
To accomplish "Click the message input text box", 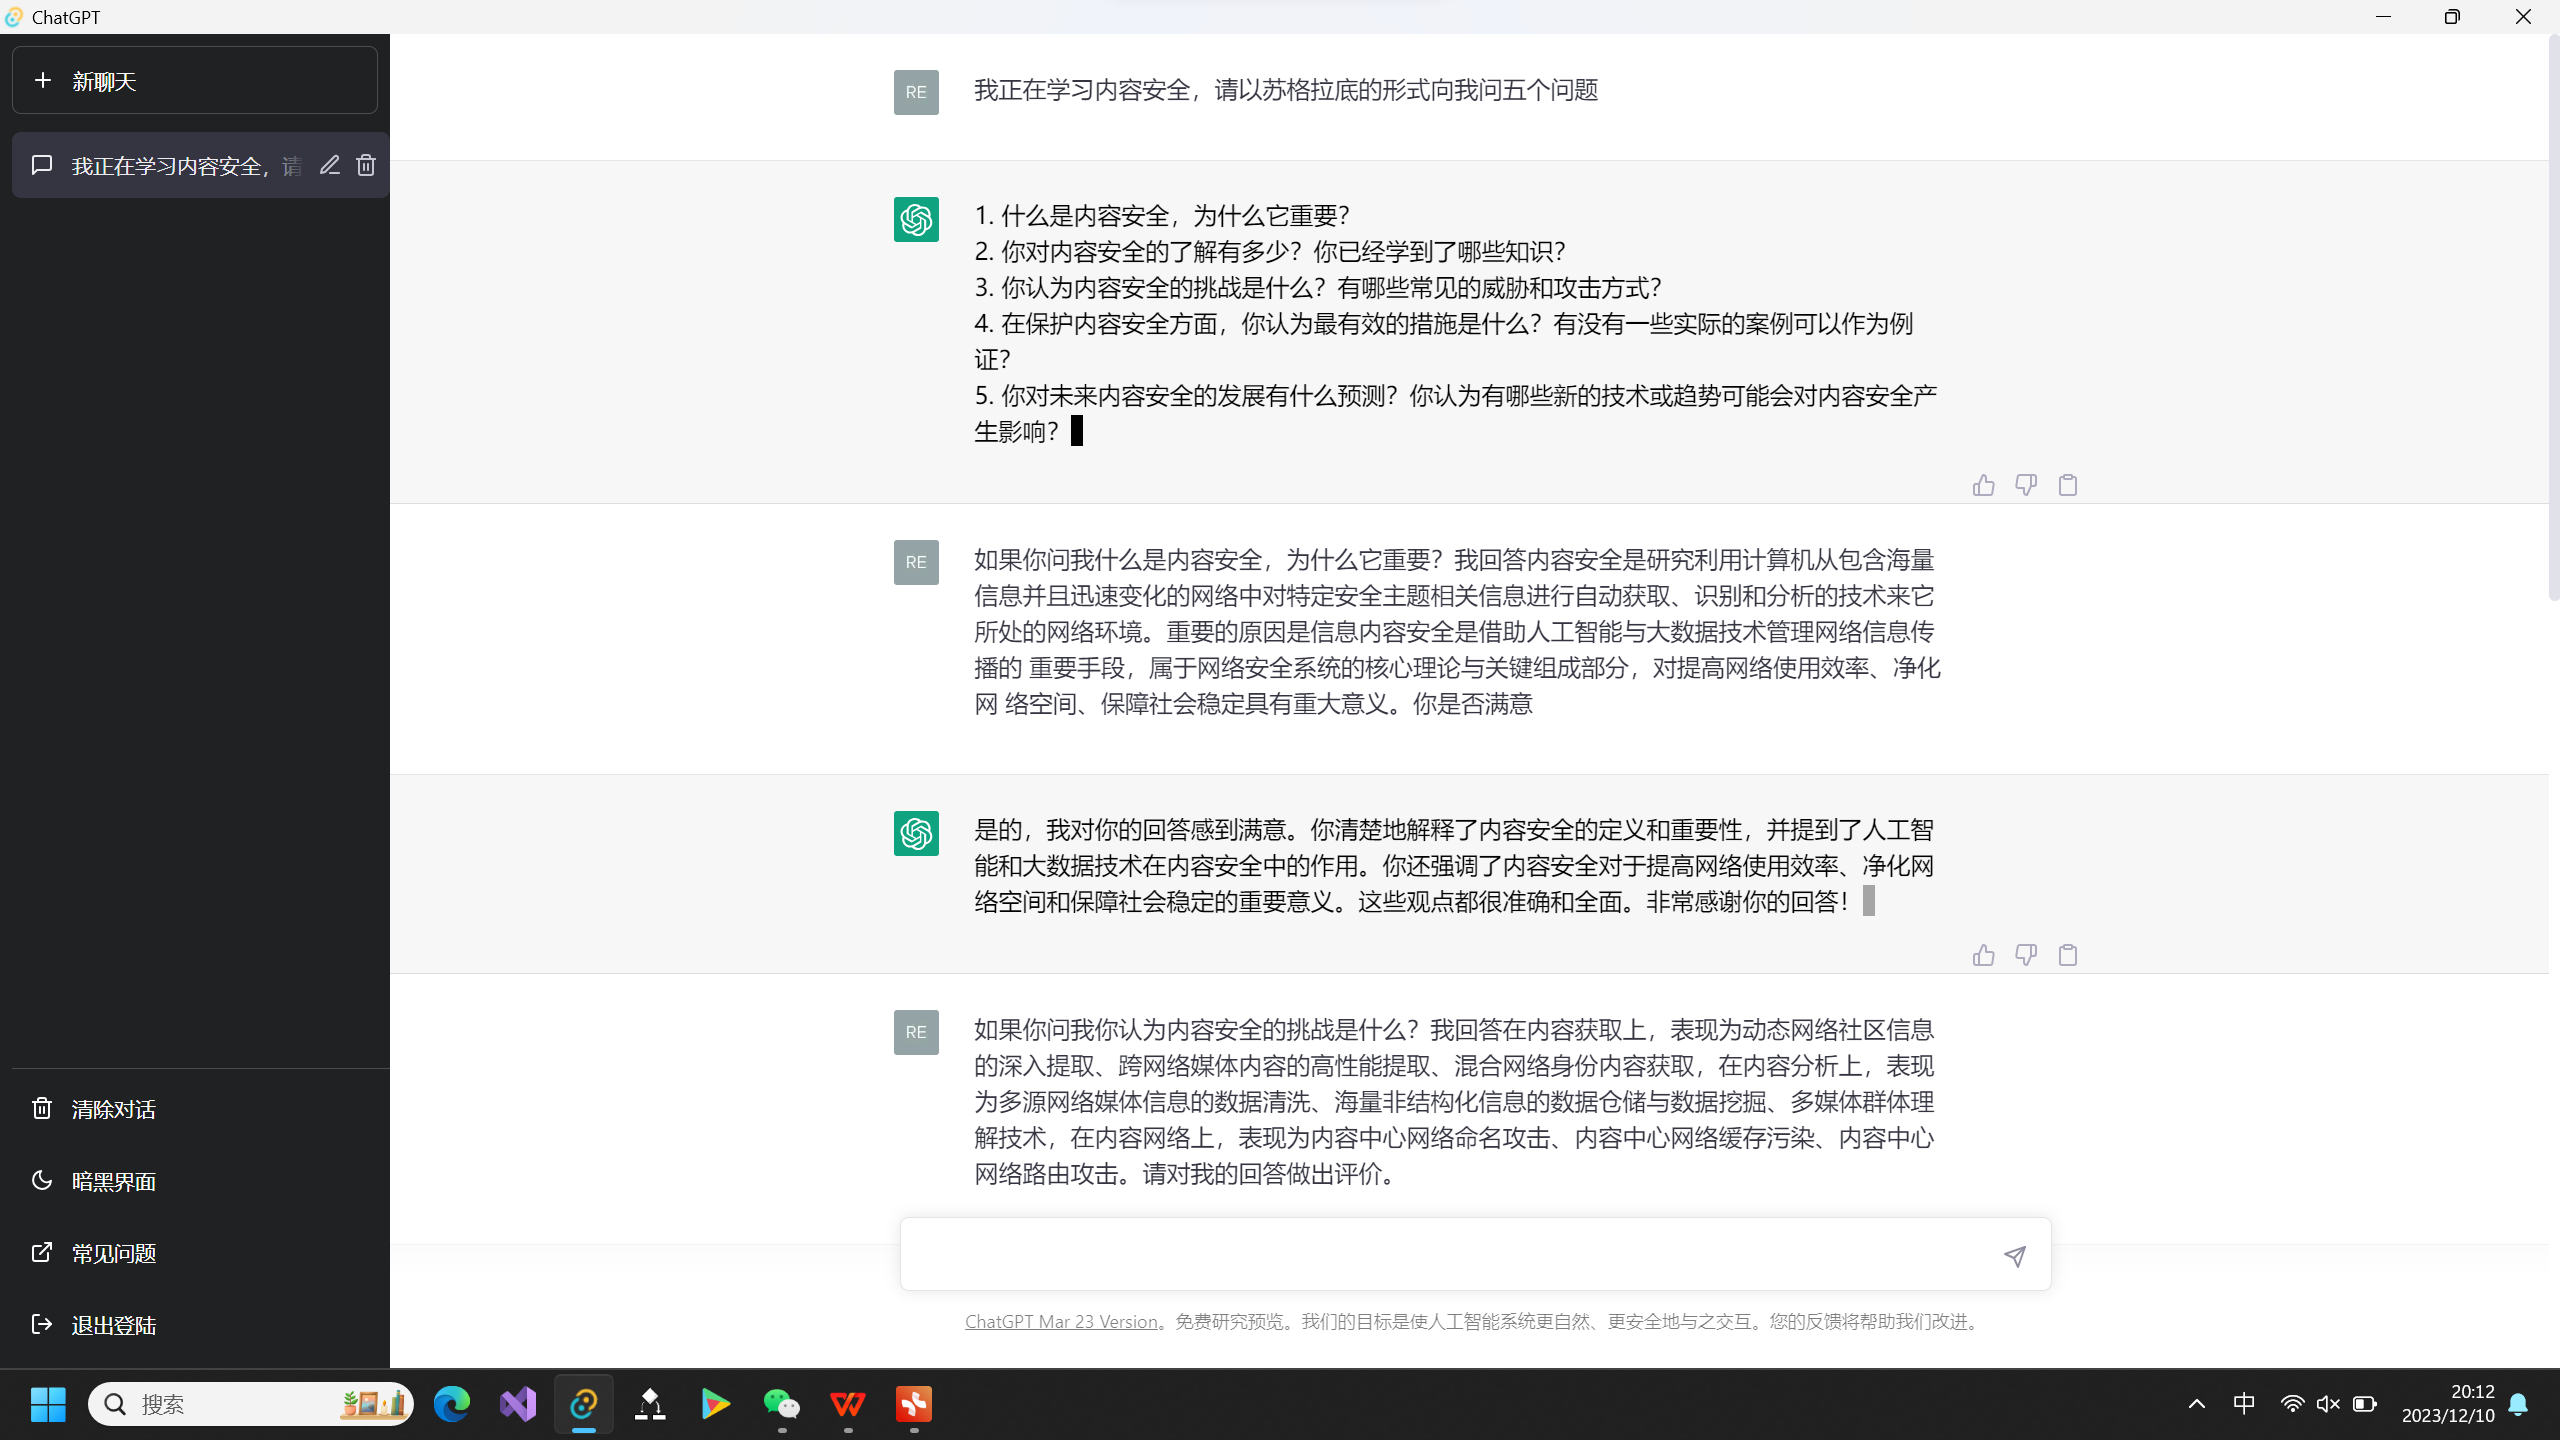I will coord(1450,1254).
